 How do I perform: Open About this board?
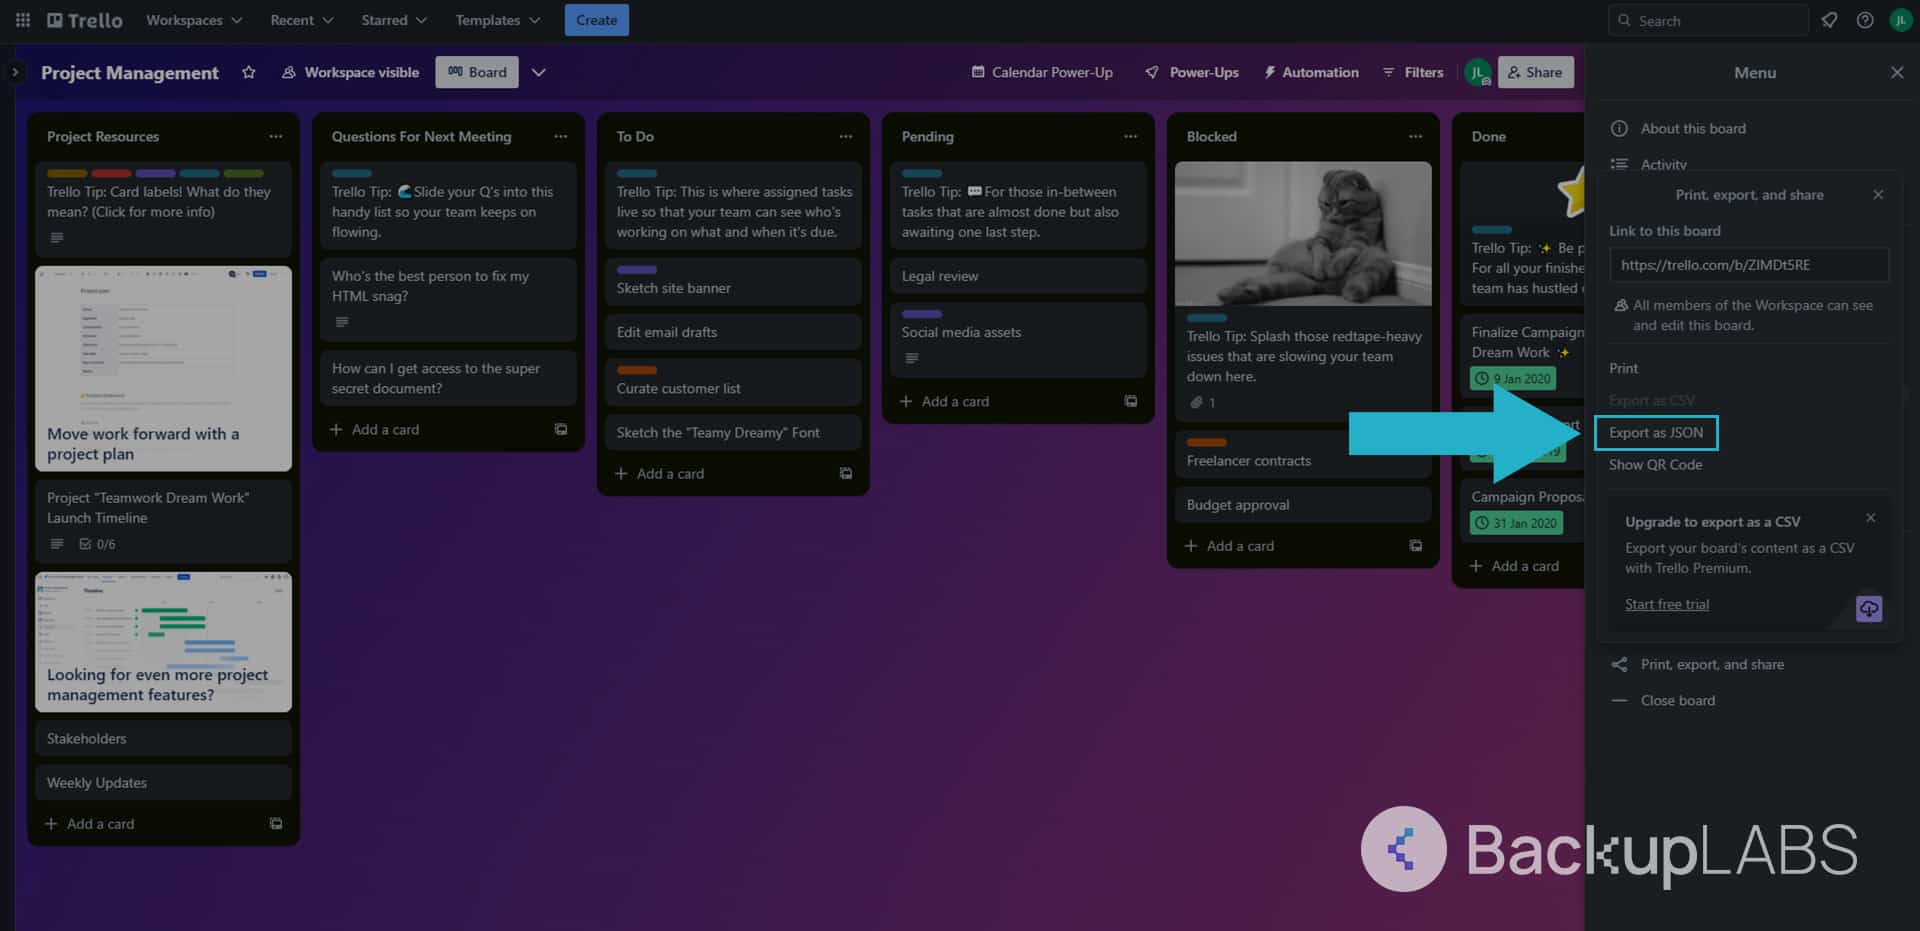(1693, 128)
